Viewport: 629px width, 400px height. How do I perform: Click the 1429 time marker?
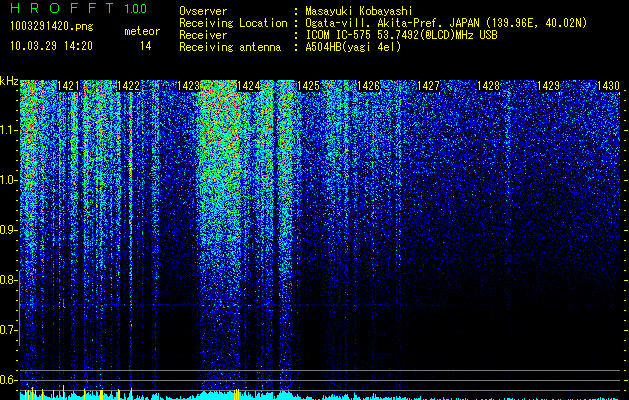pos(548,86)
